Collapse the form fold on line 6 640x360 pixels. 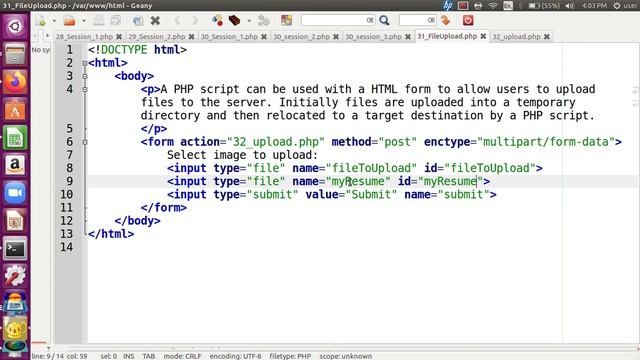[84, 142]
